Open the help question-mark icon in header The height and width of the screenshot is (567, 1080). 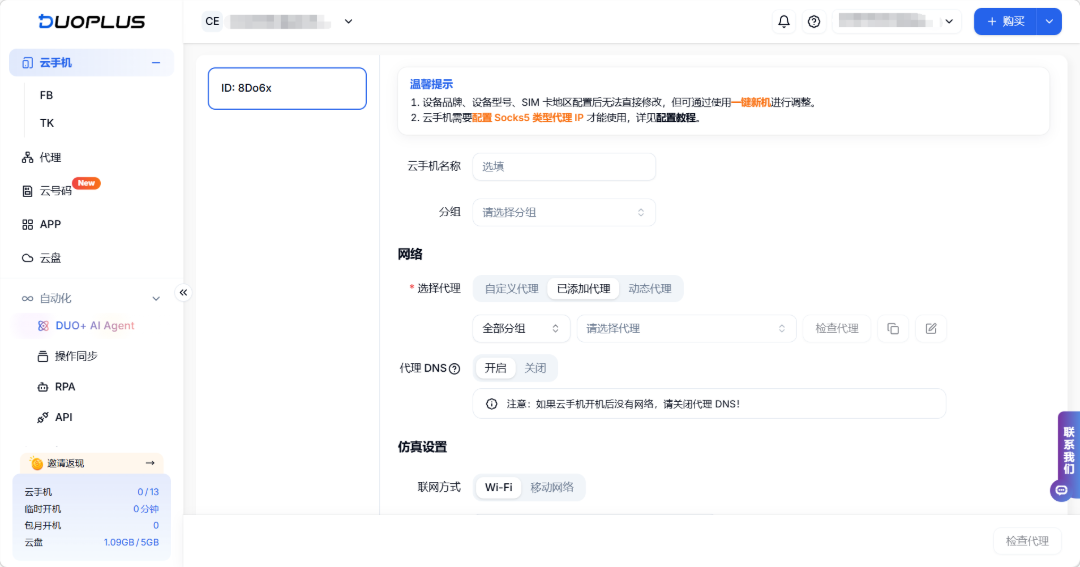[814, 21]
